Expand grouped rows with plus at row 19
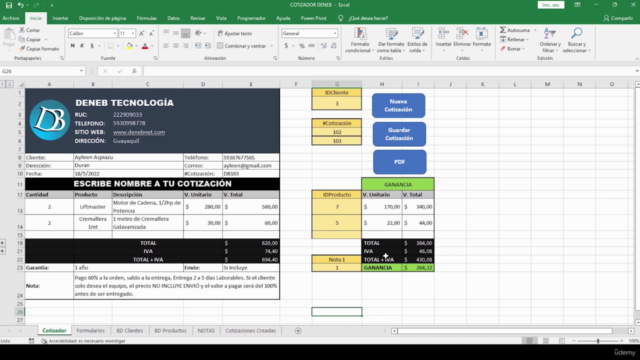The image size is (640, 360). coord(2,243)
